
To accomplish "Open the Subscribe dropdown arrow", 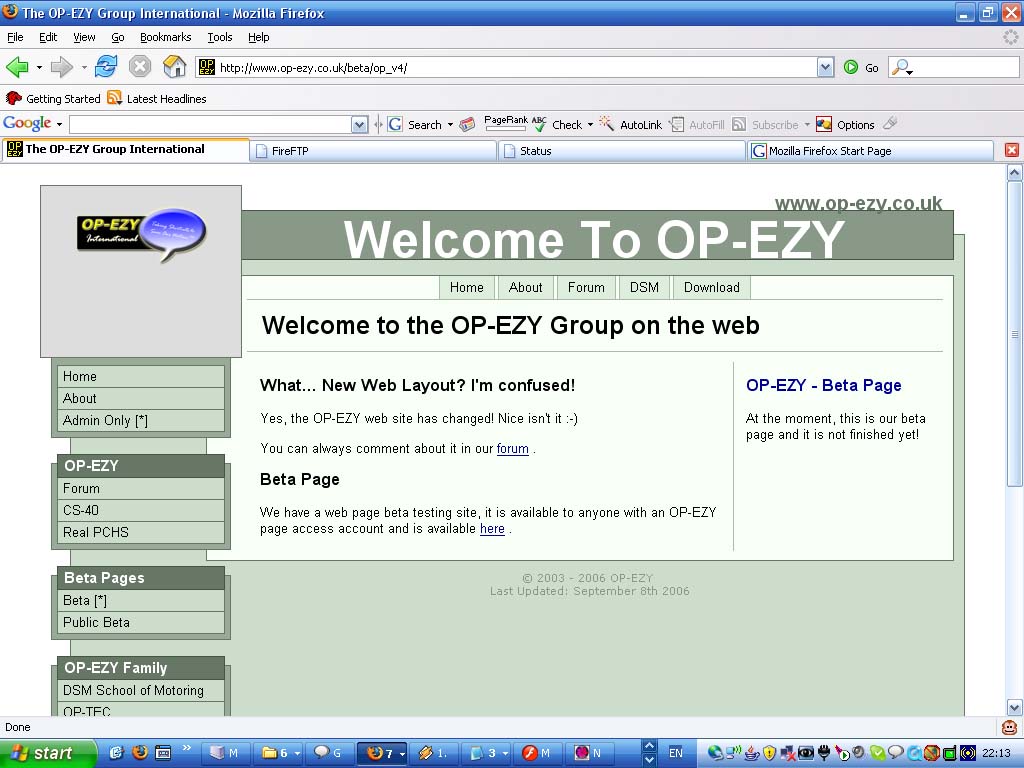I will pos(807,124).
